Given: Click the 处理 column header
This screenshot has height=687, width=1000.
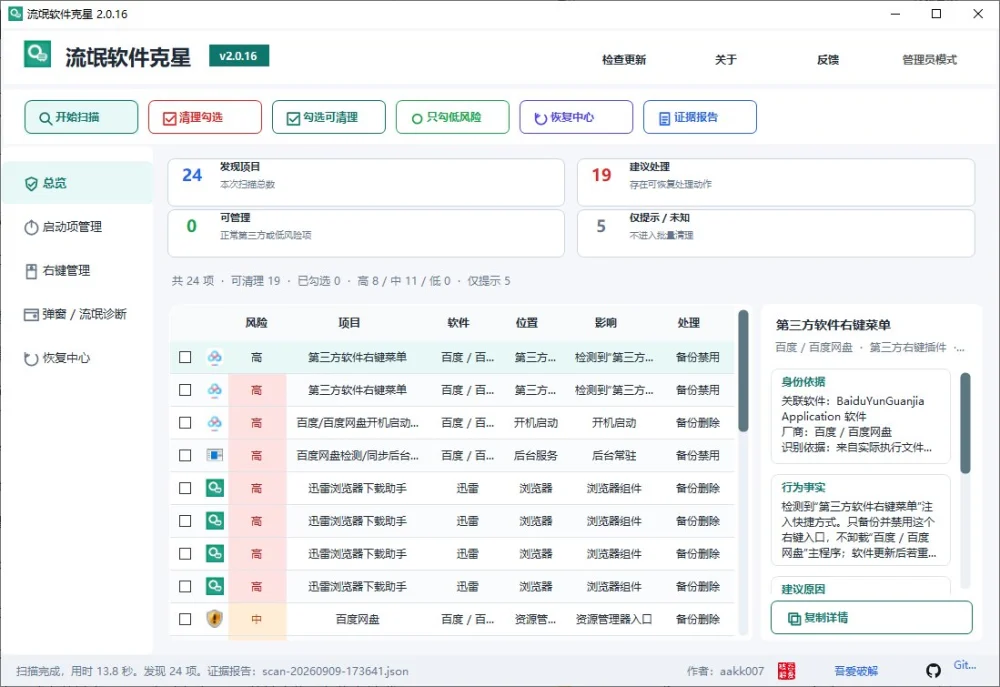Looking at the screenshot, I should (x=688, y=323).
